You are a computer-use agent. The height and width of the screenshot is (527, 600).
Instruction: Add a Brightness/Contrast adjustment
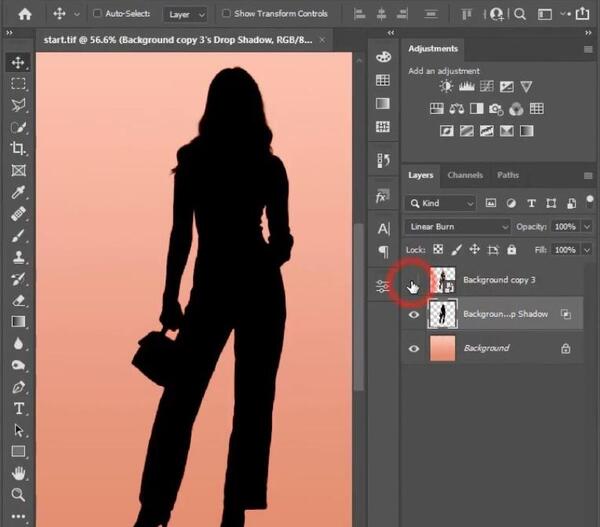(x=446, y=86)
